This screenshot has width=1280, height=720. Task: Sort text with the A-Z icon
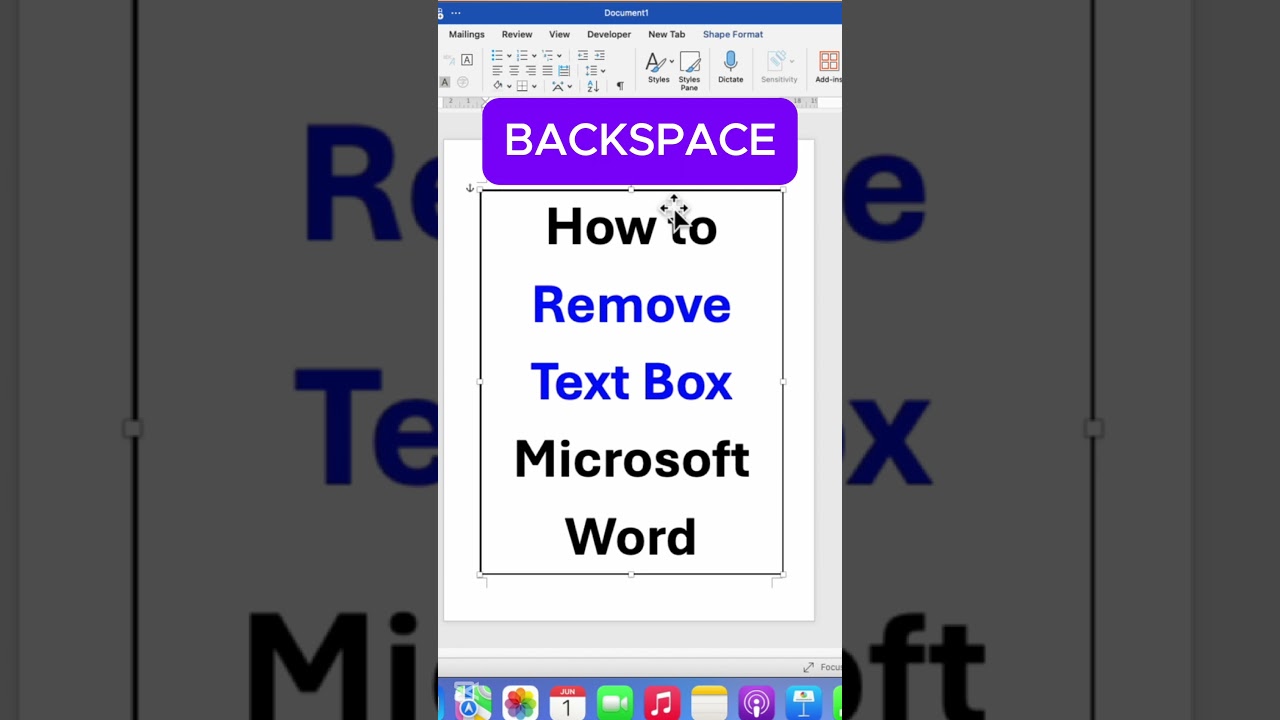pos(592,86)
